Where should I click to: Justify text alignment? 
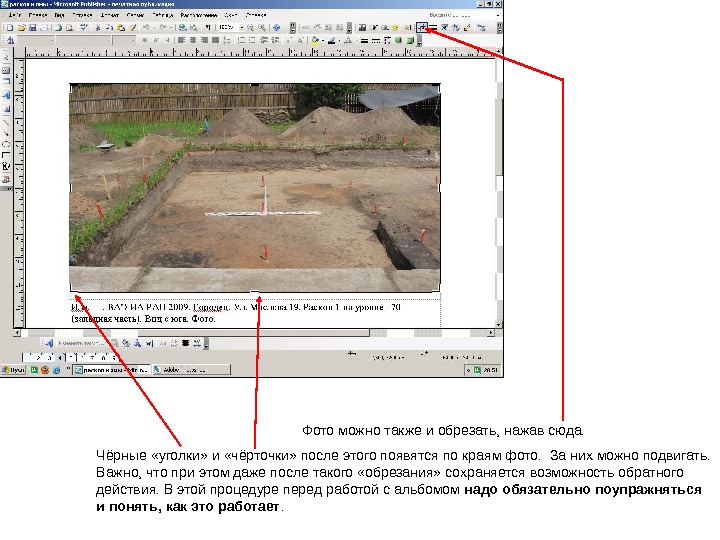[x=215, y=40]
